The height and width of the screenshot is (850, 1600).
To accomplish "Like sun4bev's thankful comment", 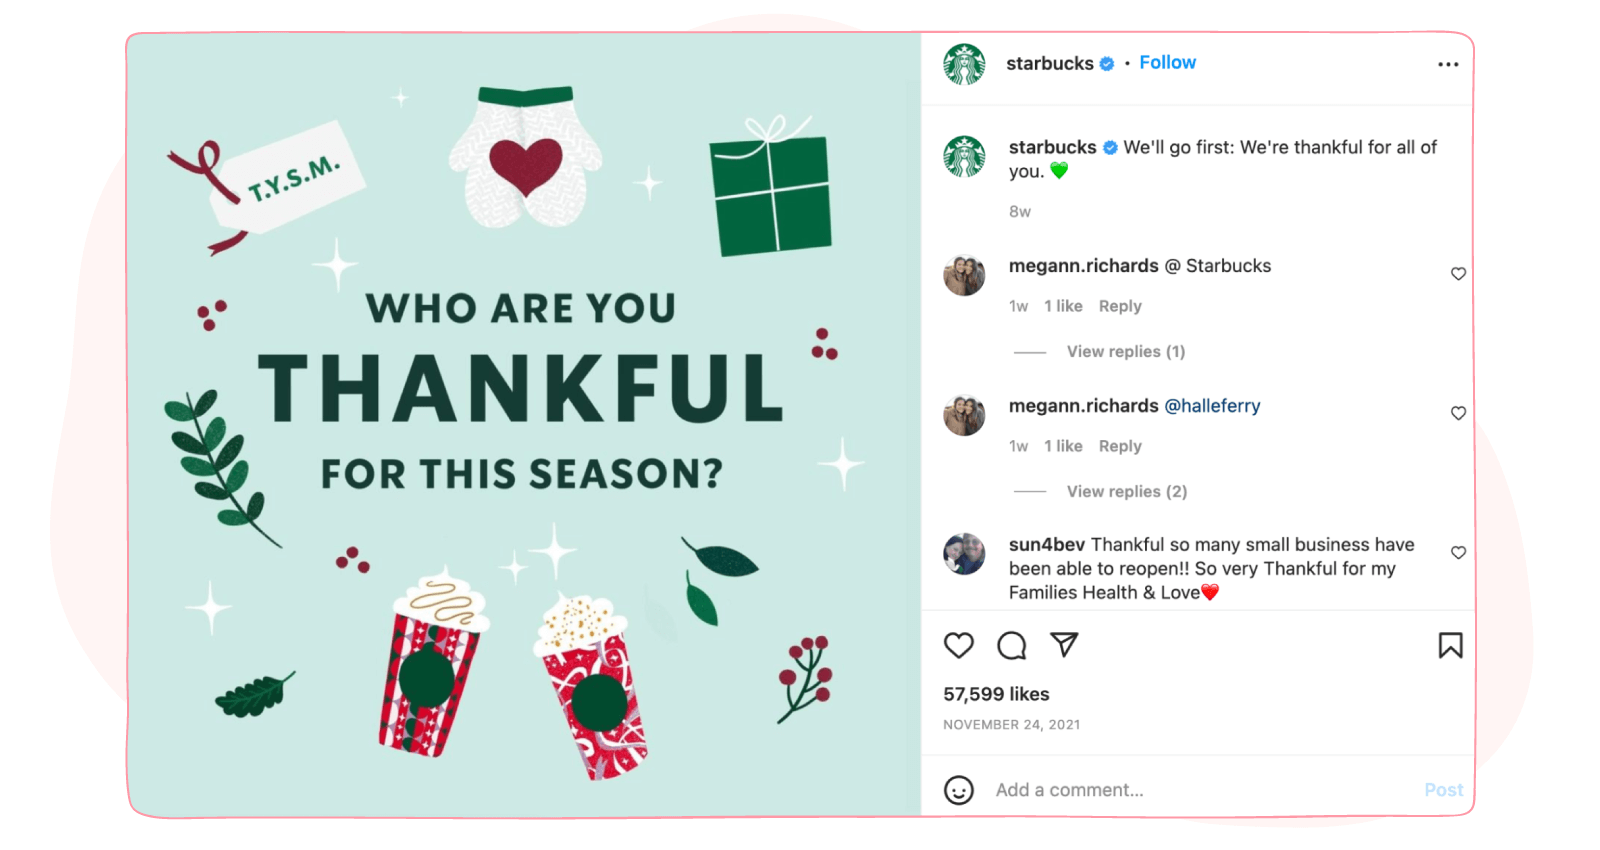I will coord(1458,552).
